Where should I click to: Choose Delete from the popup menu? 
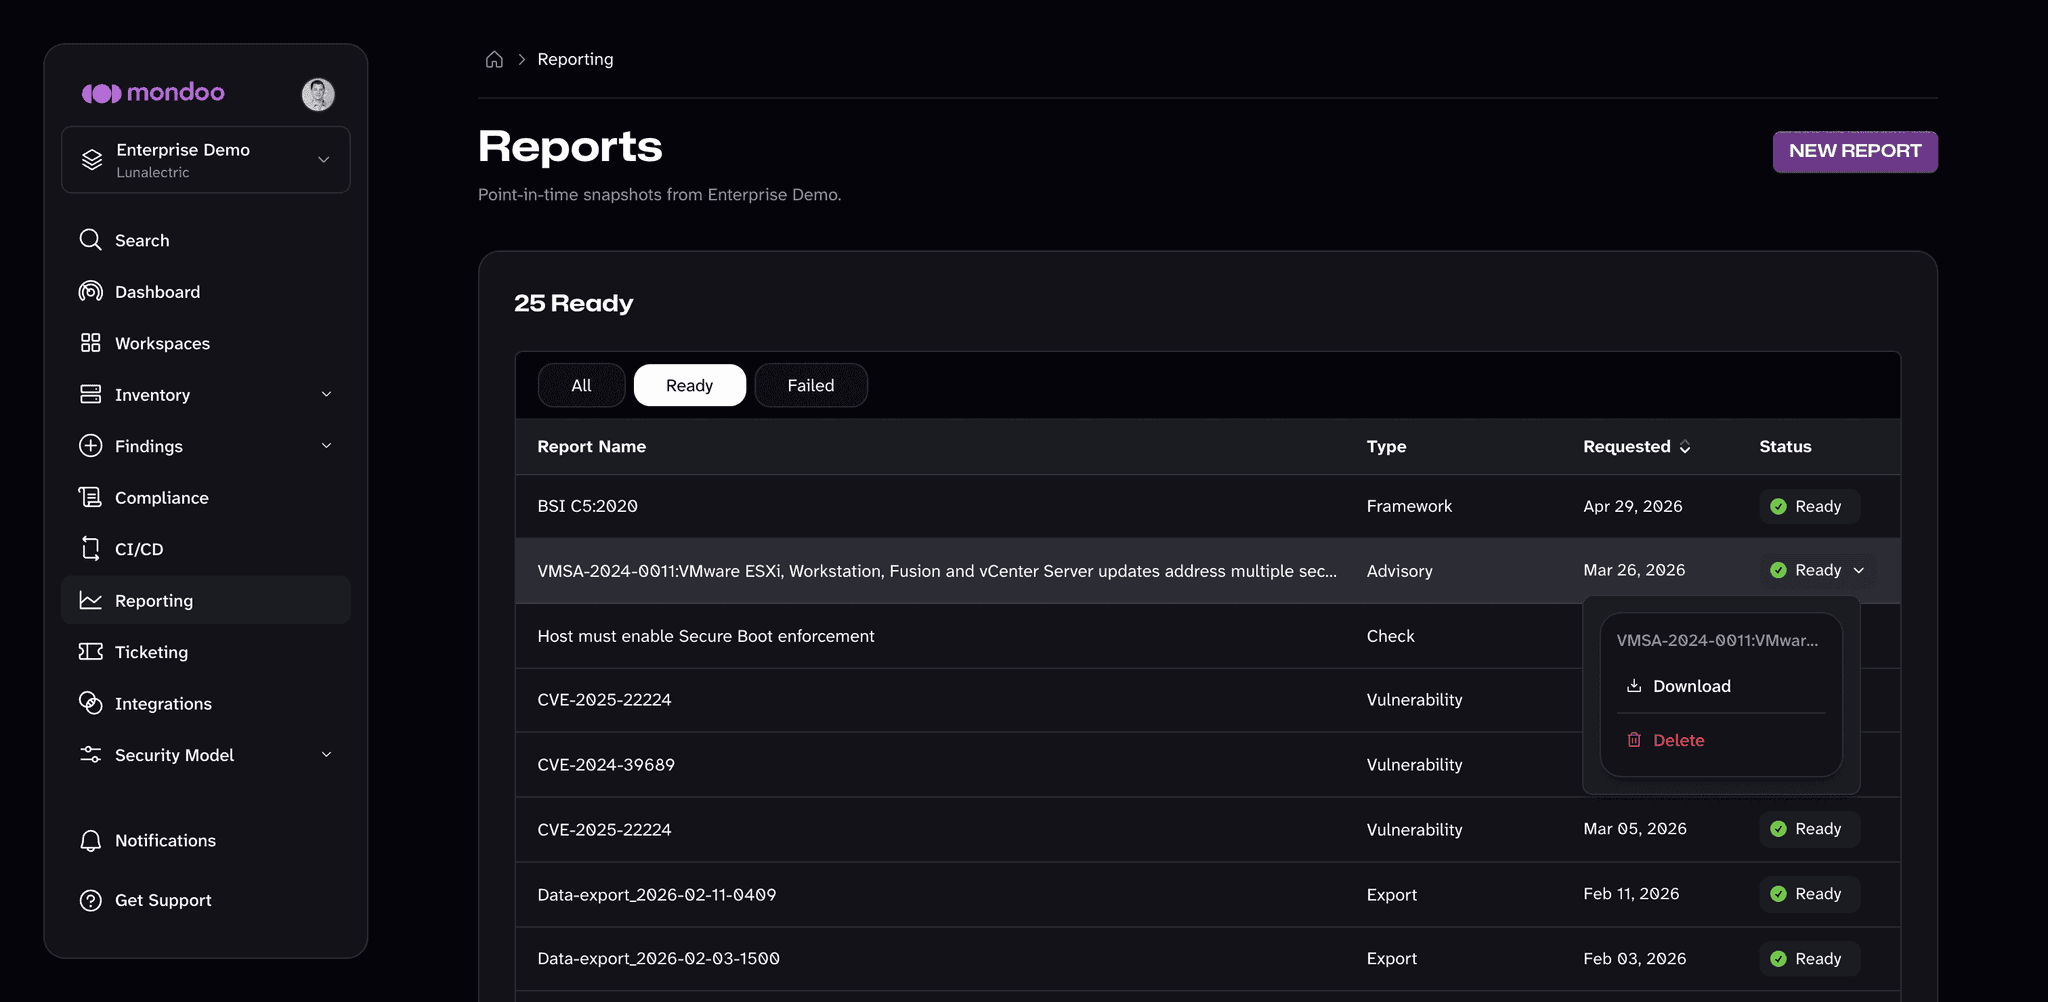click(x=1721, y=740)
